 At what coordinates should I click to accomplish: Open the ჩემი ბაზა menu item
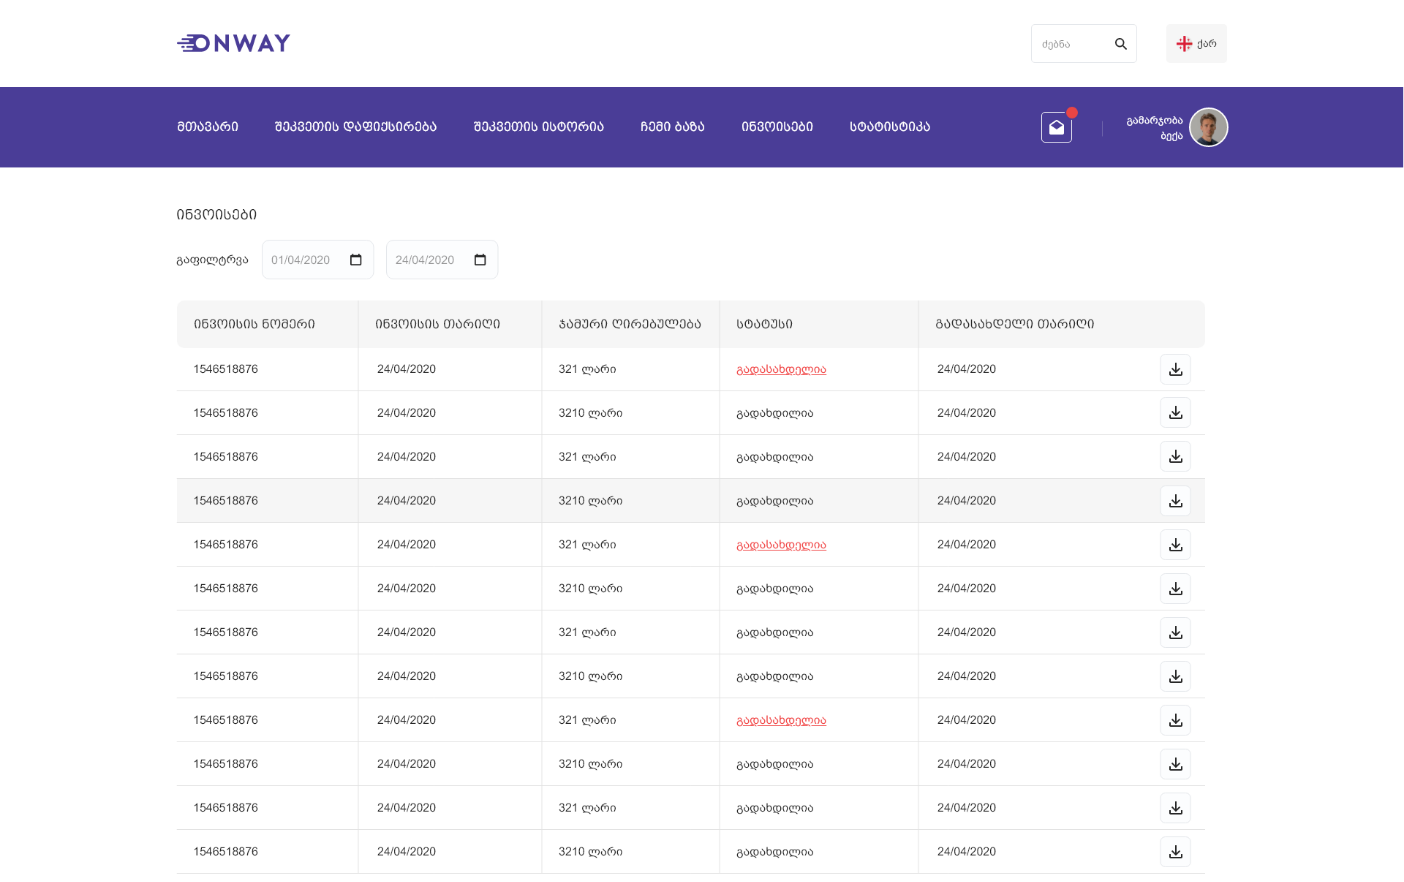coord(672,127)
